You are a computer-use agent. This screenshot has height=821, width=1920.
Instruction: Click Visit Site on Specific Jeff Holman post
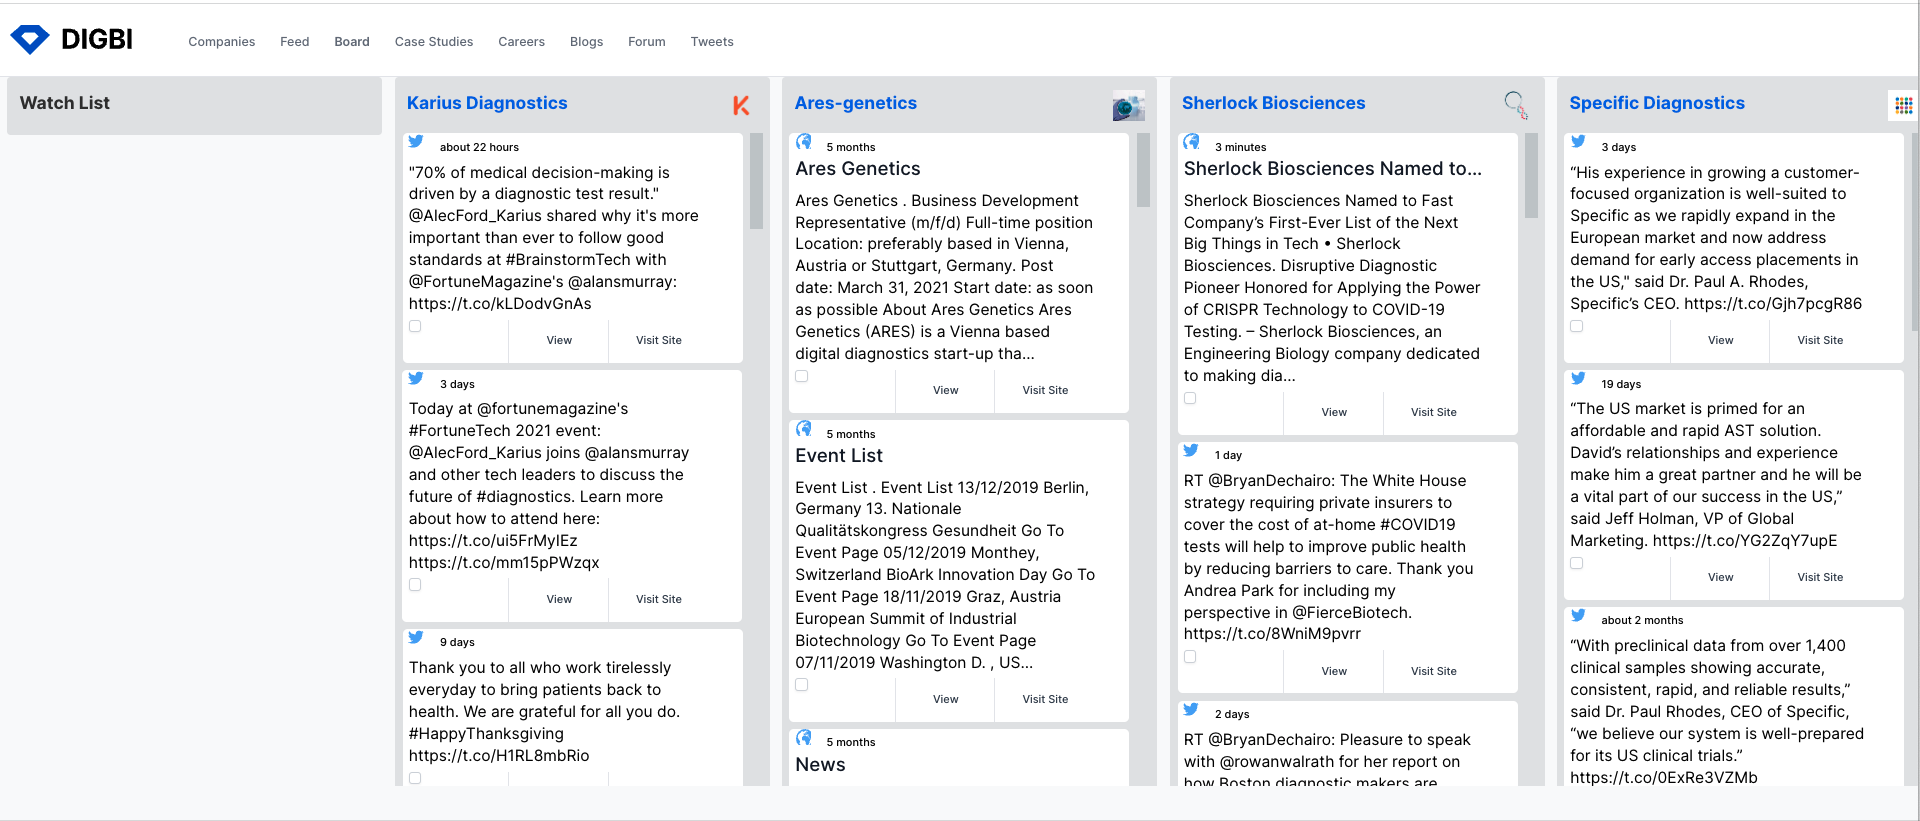[1820, 578]
